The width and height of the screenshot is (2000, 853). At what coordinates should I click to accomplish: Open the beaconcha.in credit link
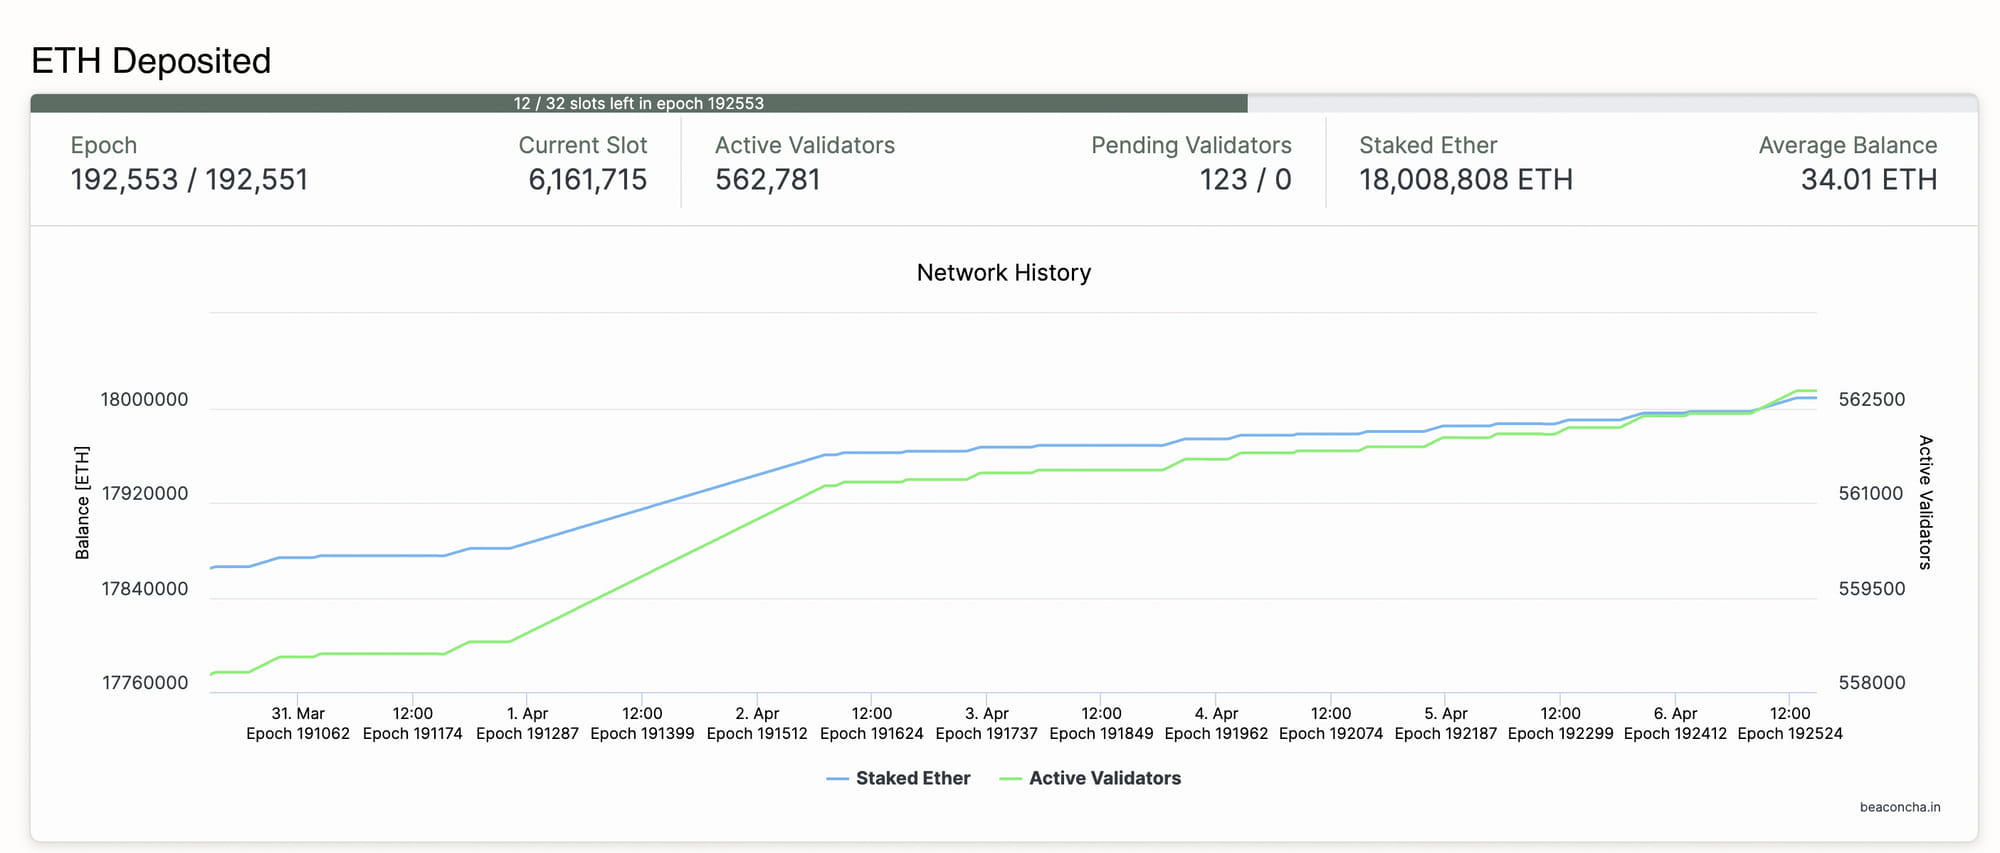pyautogui.click(x=1899, y=807)
